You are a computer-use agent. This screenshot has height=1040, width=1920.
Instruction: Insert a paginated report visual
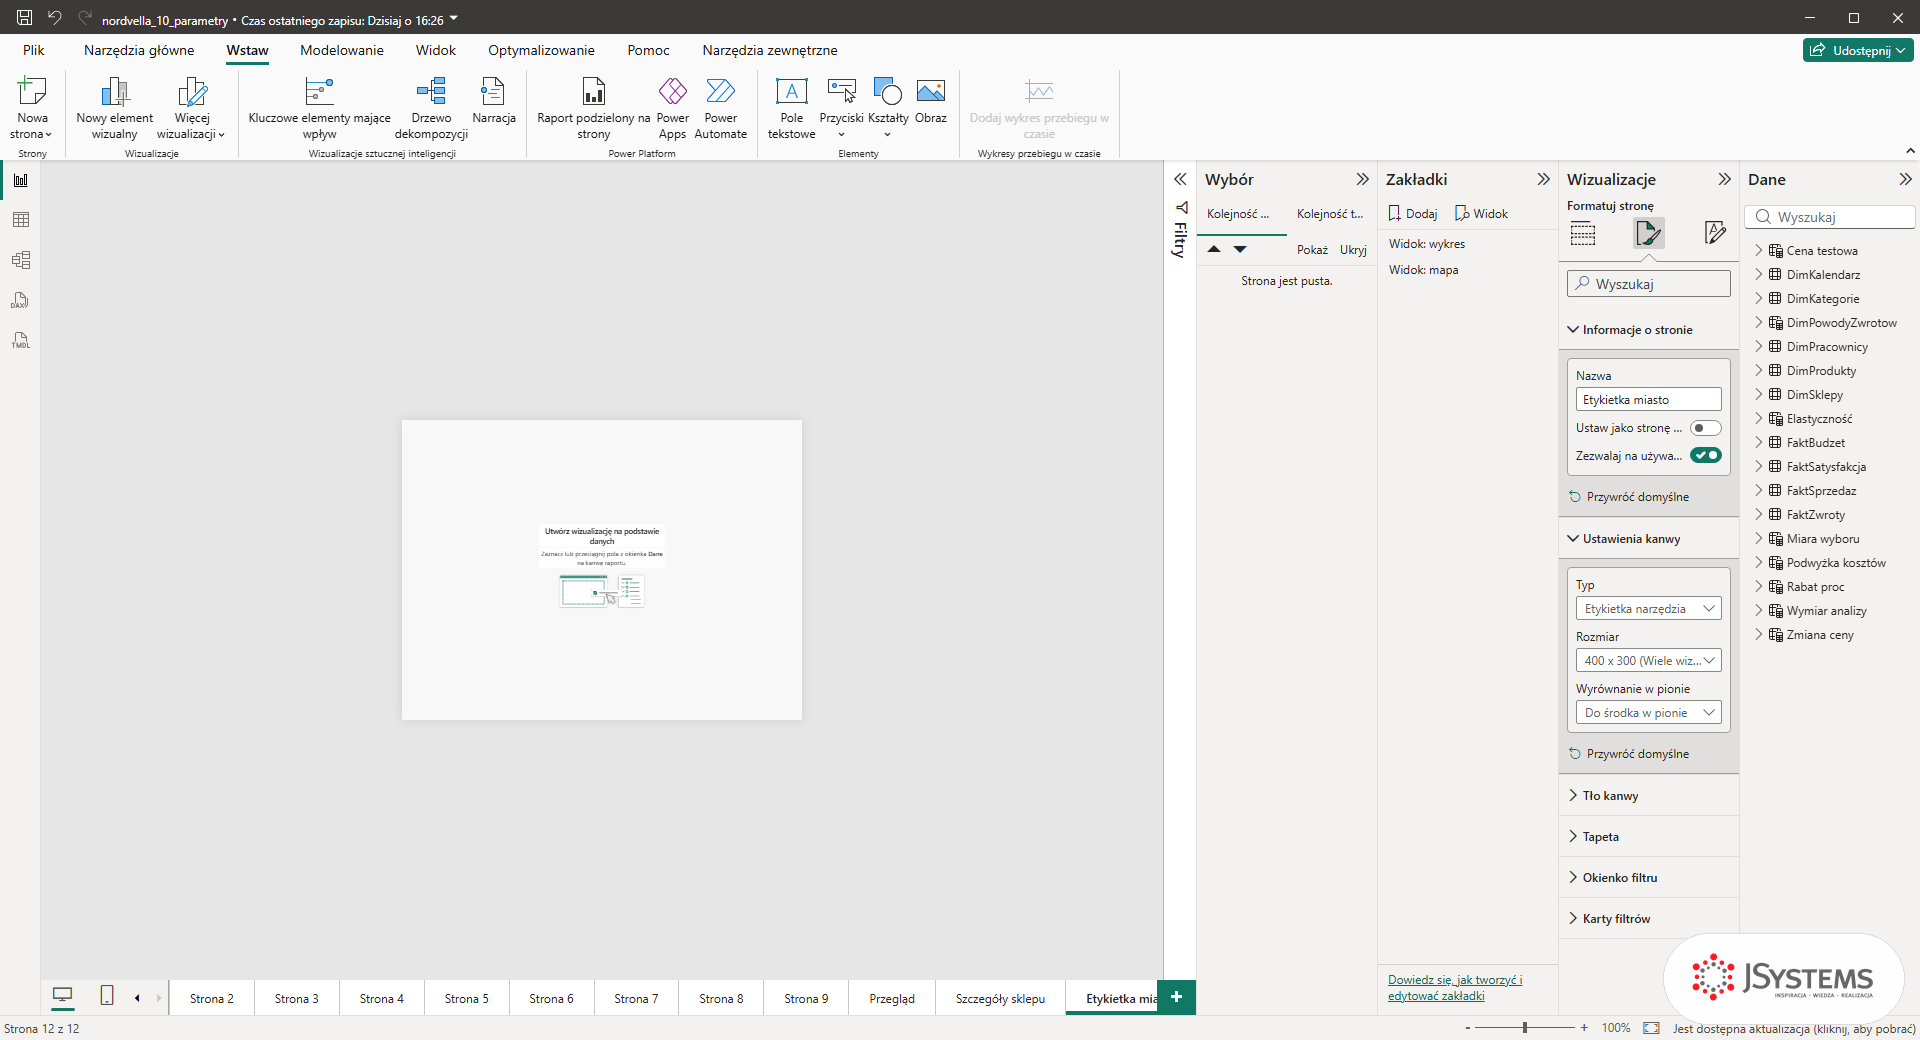coord(593,108)
